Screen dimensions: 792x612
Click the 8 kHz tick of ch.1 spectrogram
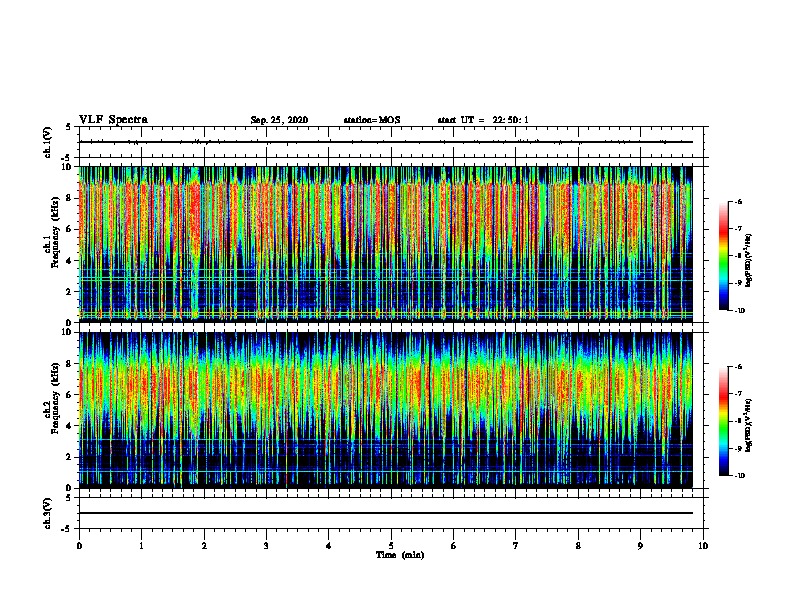pos(69,198)
